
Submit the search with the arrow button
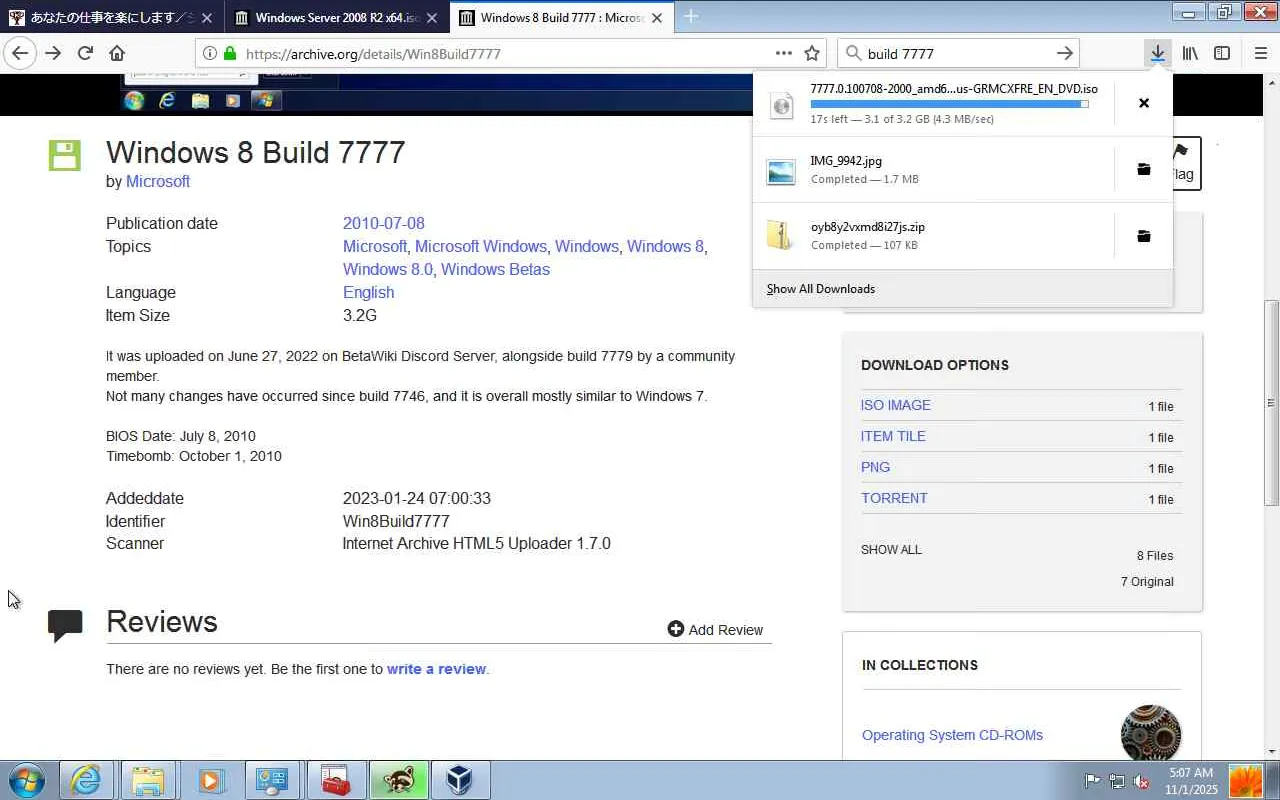tap(1065, 53)
